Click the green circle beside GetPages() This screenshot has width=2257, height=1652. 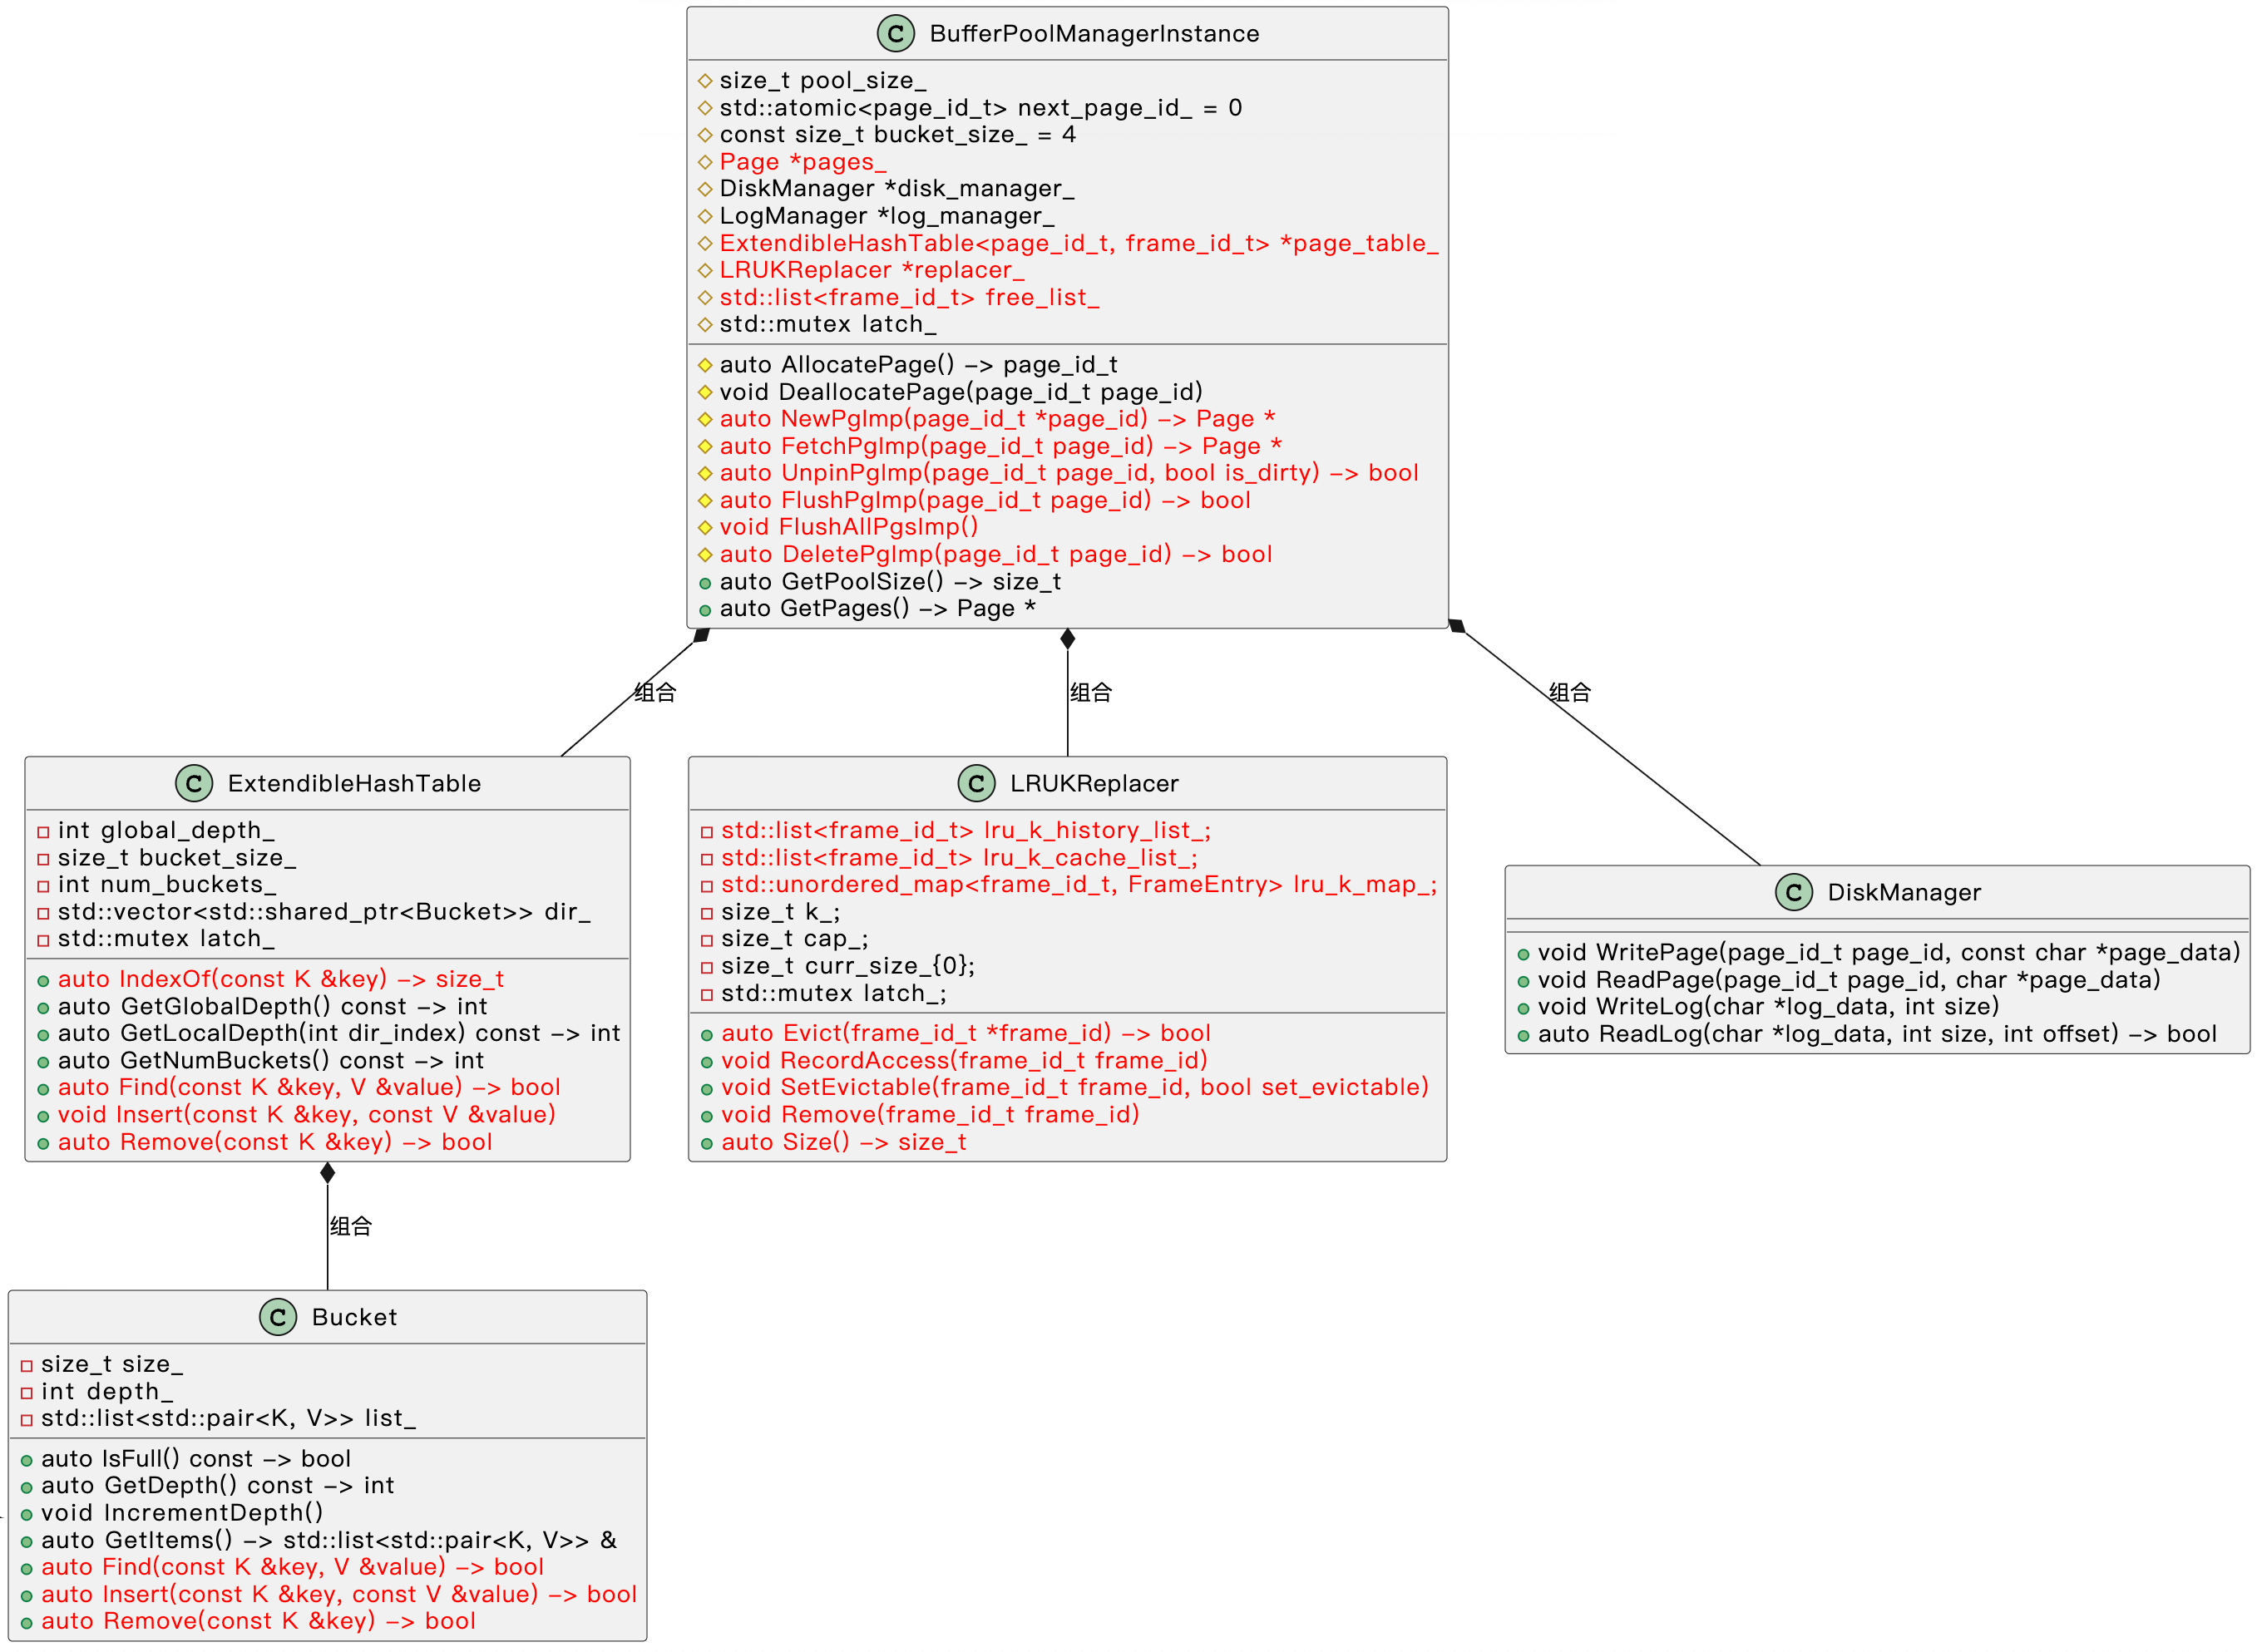pyautogui.click(x=705, y=610)
